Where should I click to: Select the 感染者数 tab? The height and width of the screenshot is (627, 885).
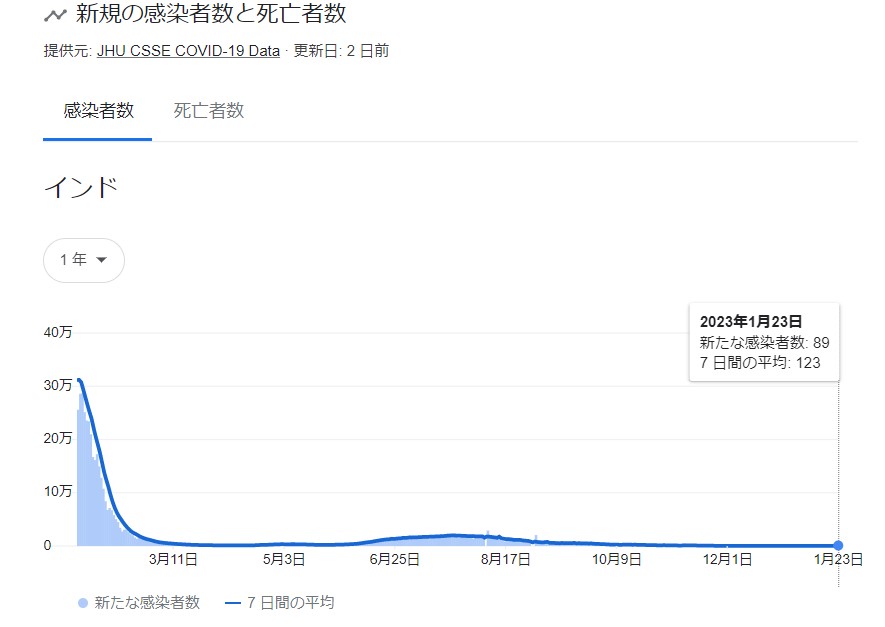click(98, 111)
